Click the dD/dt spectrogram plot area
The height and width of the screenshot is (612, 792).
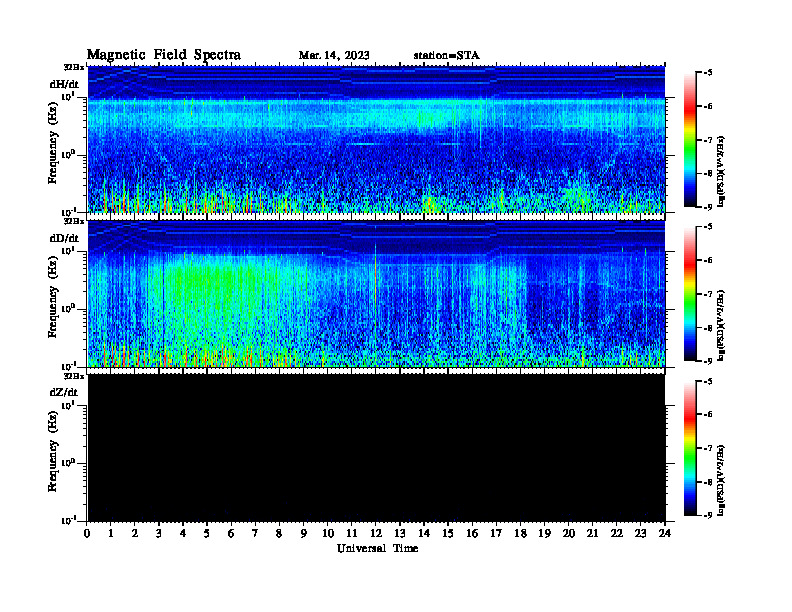coord(376,293)
